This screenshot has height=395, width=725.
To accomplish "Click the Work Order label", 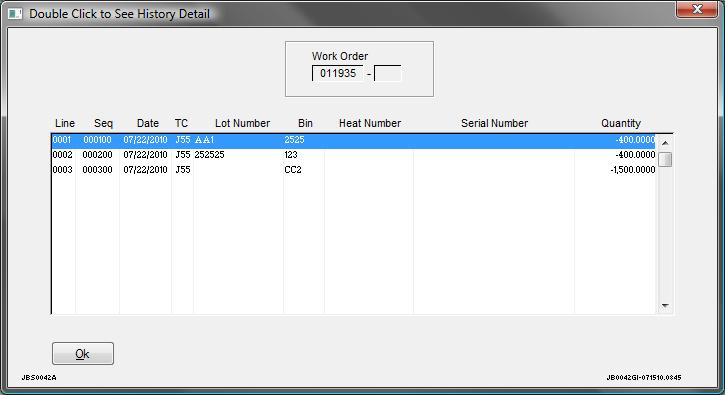I will [x=340, y=56].
